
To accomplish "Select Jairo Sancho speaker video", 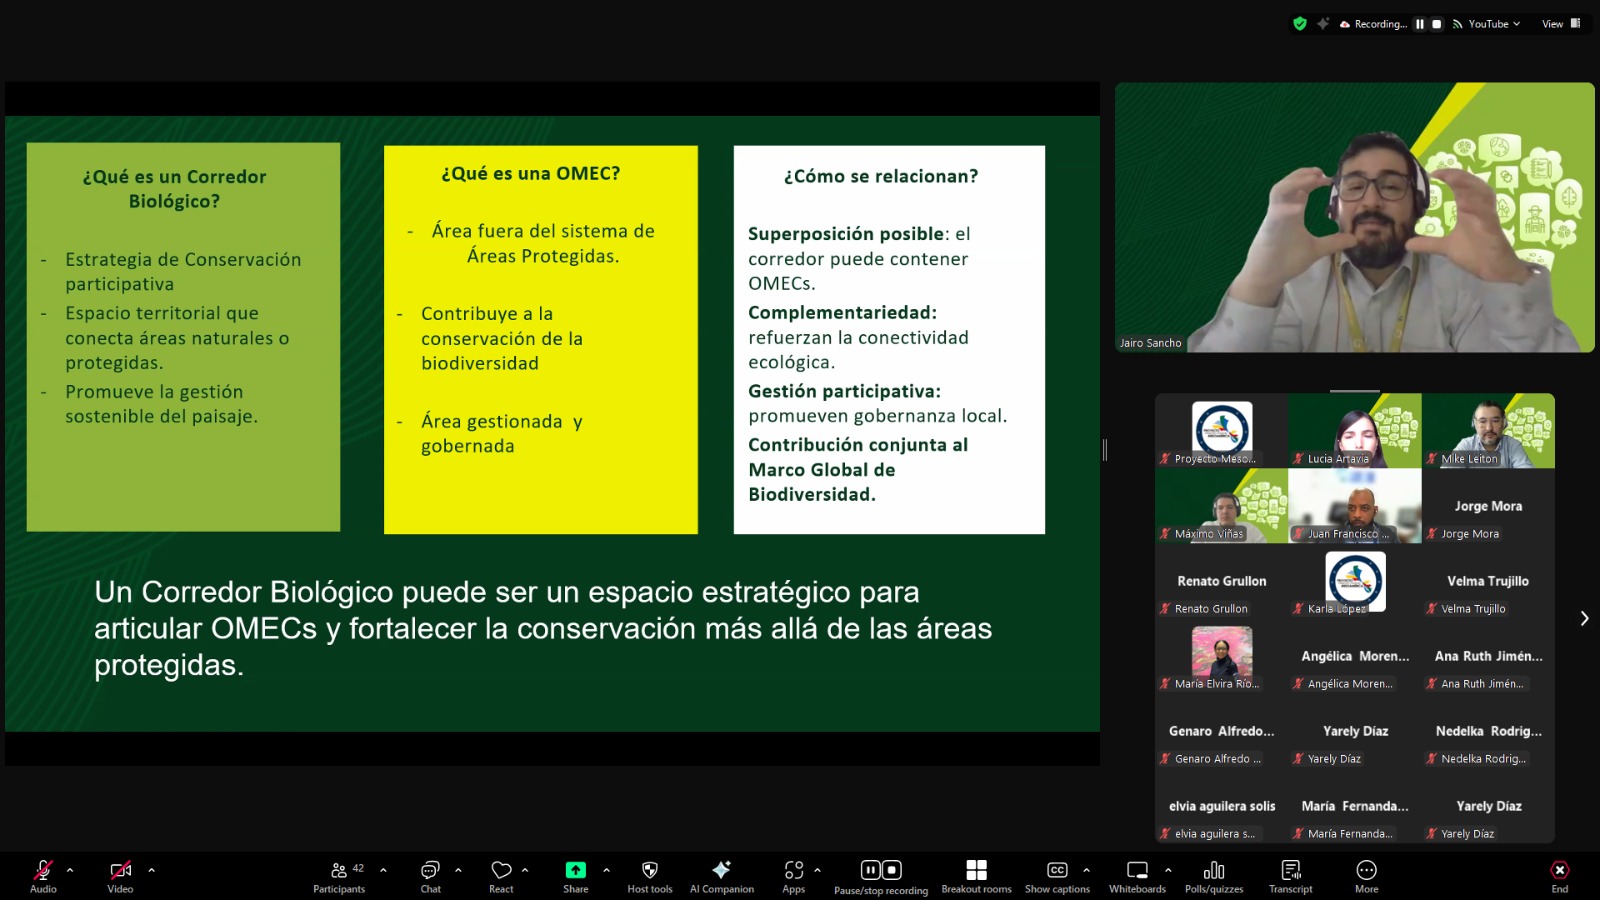I will 1354,217.
